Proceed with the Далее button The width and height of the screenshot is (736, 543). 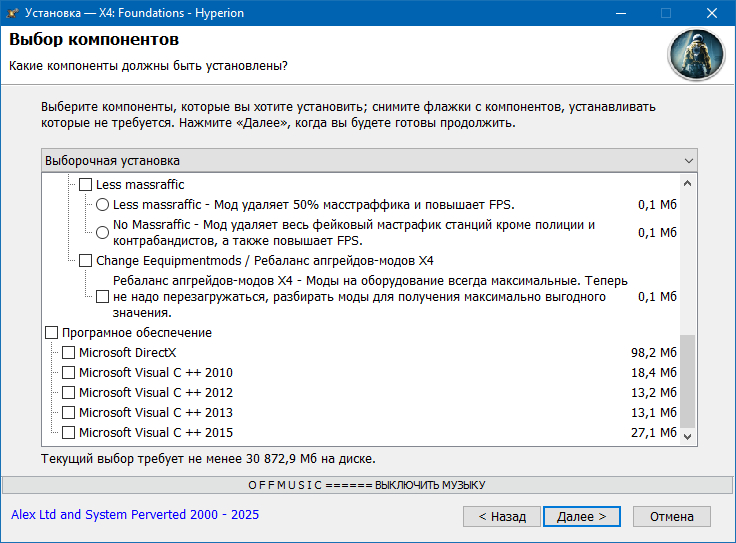582,517
